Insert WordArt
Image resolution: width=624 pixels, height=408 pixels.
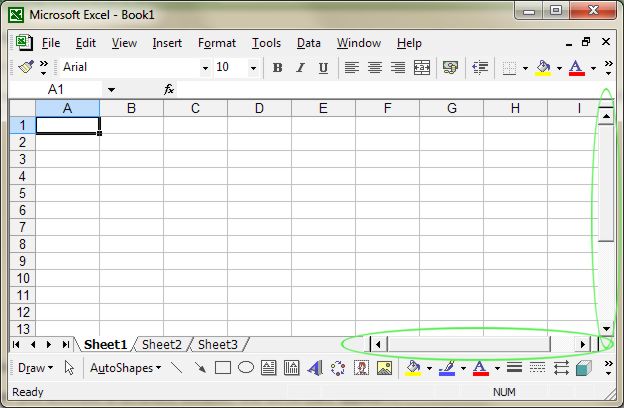[315, 368]
